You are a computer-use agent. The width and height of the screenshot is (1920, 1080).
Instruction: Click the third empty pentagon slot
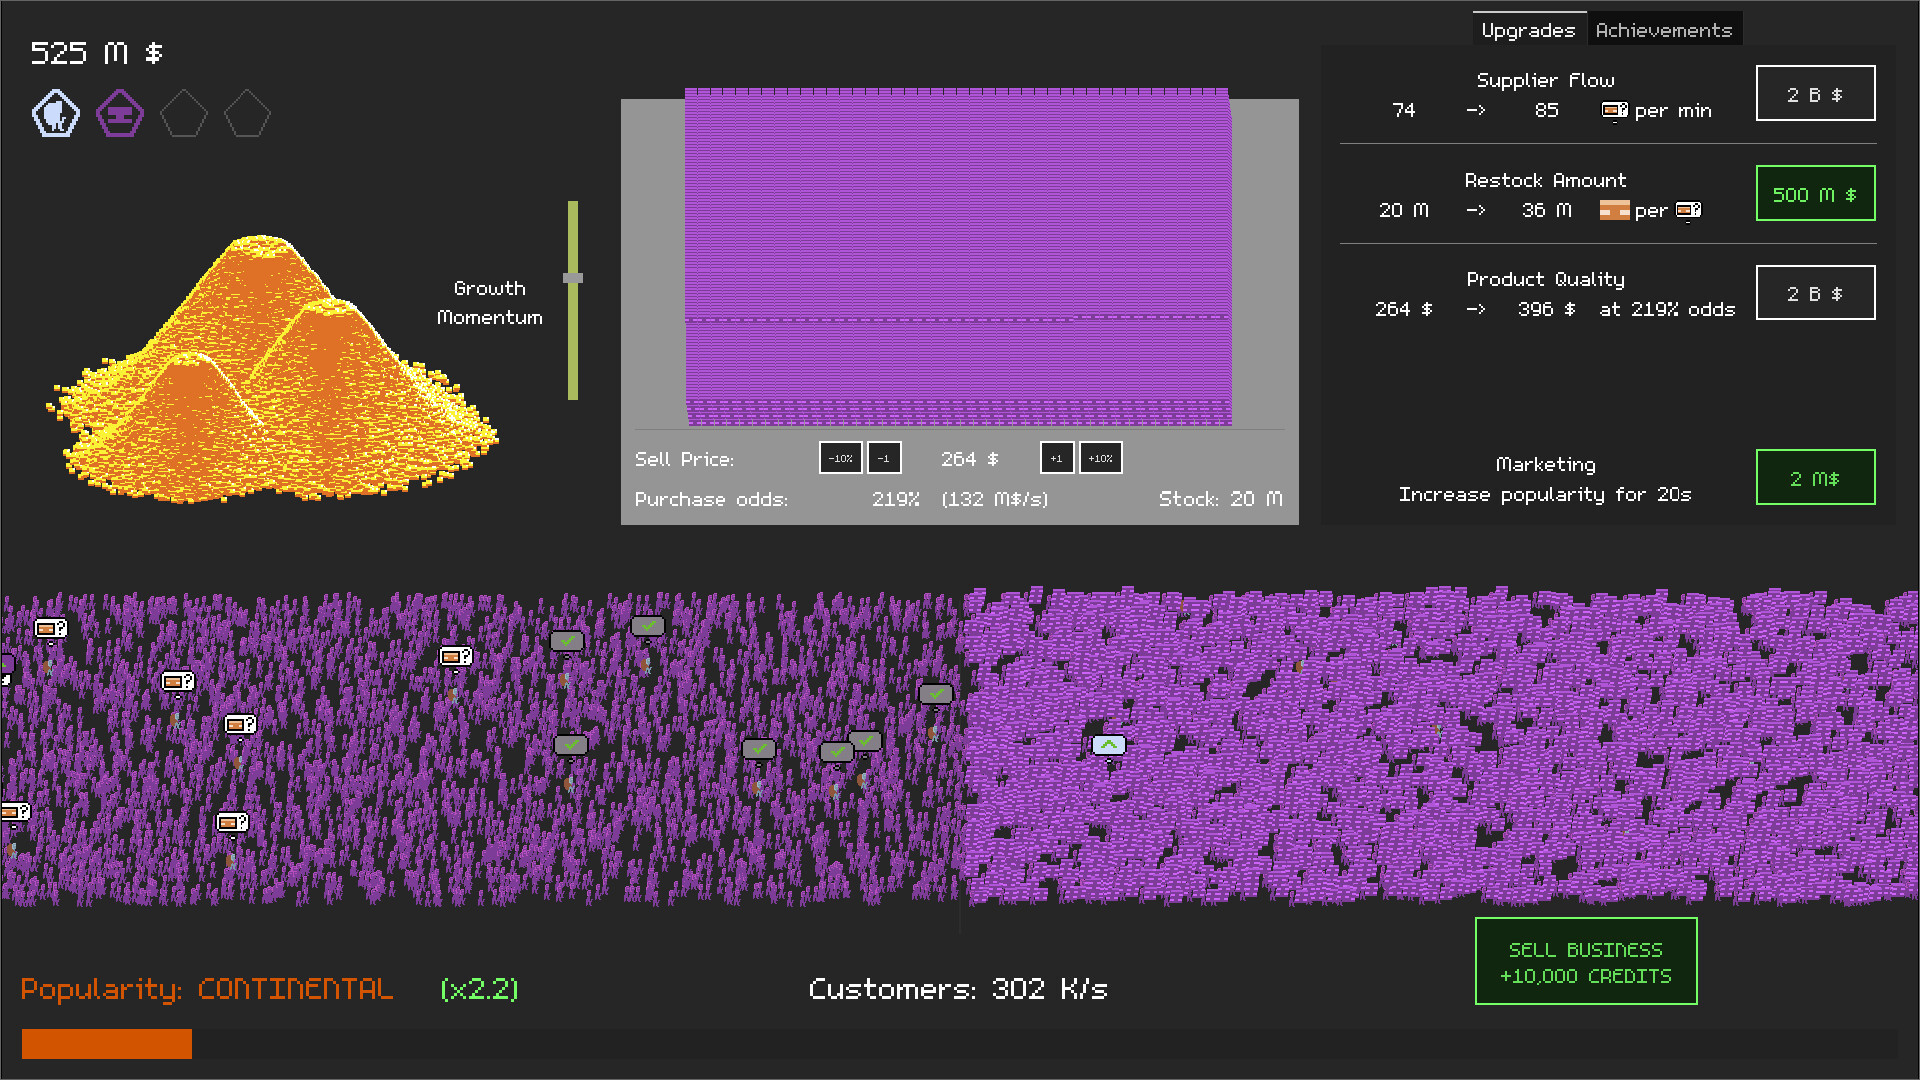(x=184, y=114)
